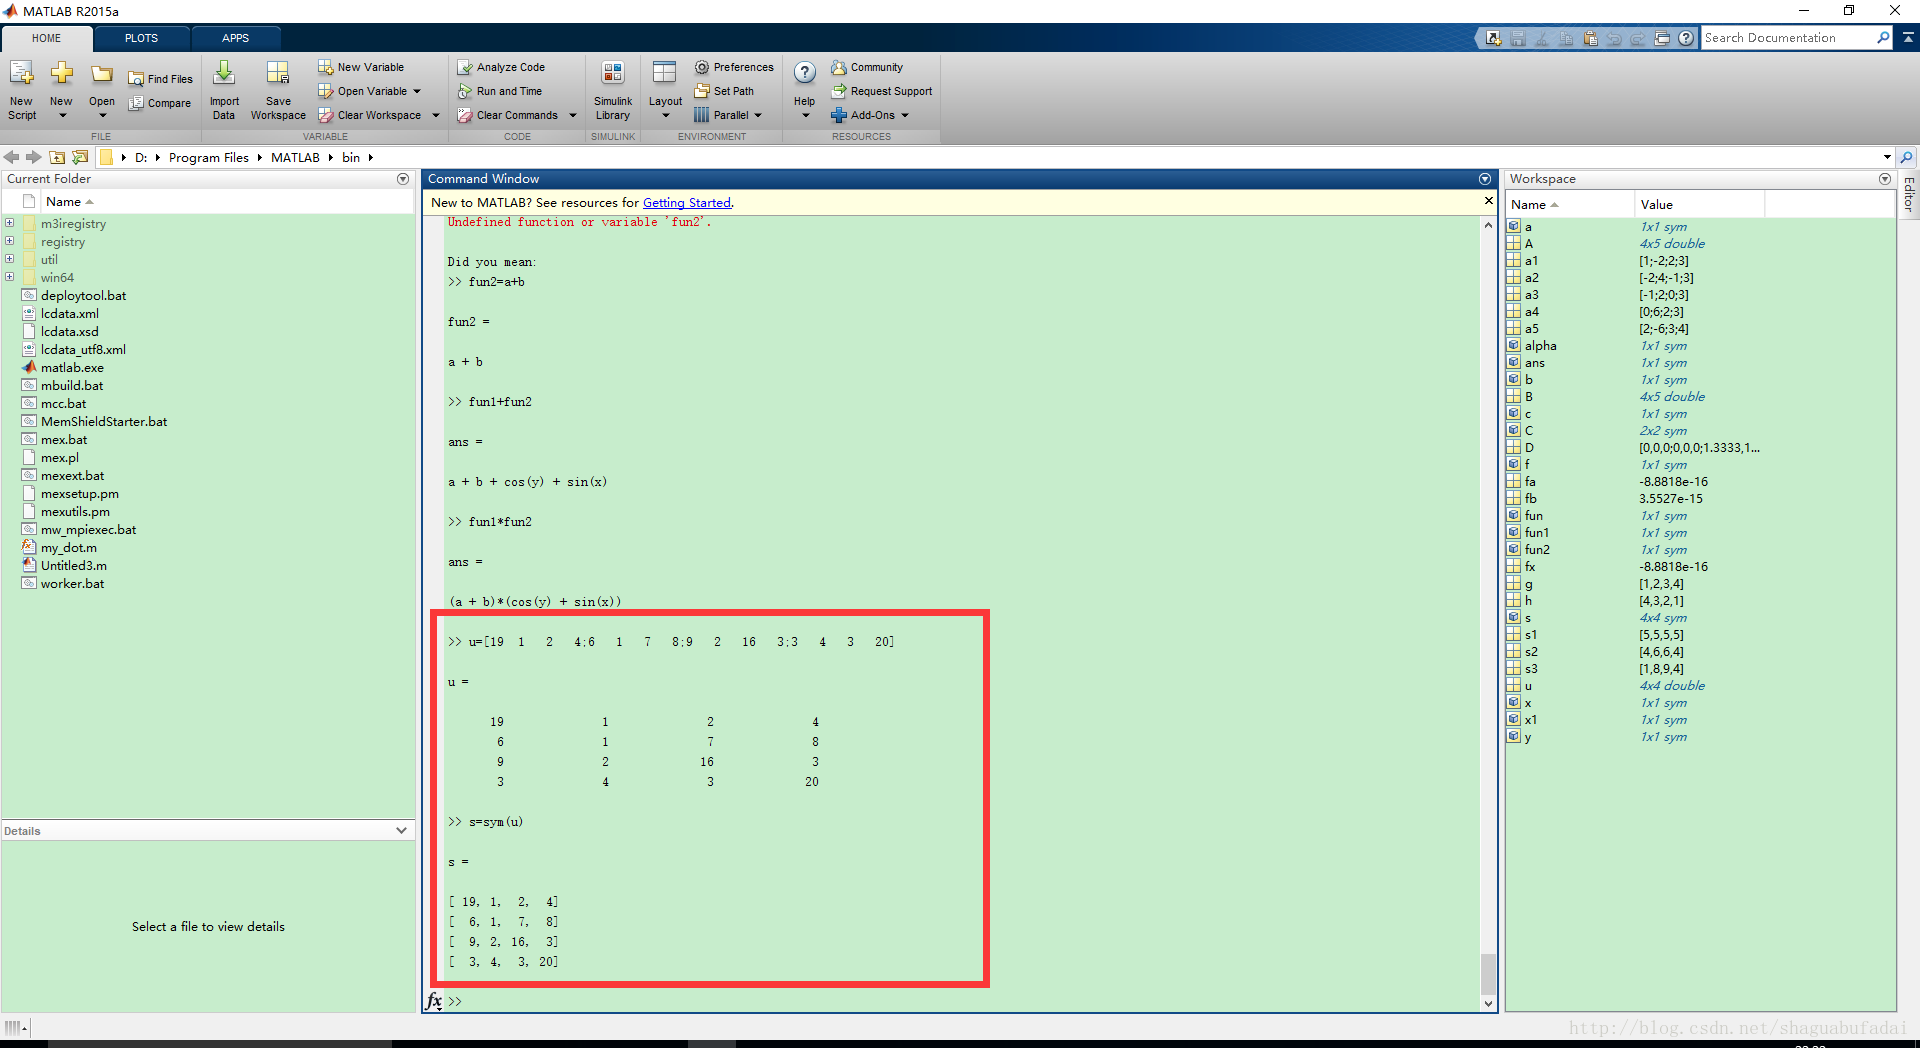
Task: Click Request Support
Action: tap(882, 91)
